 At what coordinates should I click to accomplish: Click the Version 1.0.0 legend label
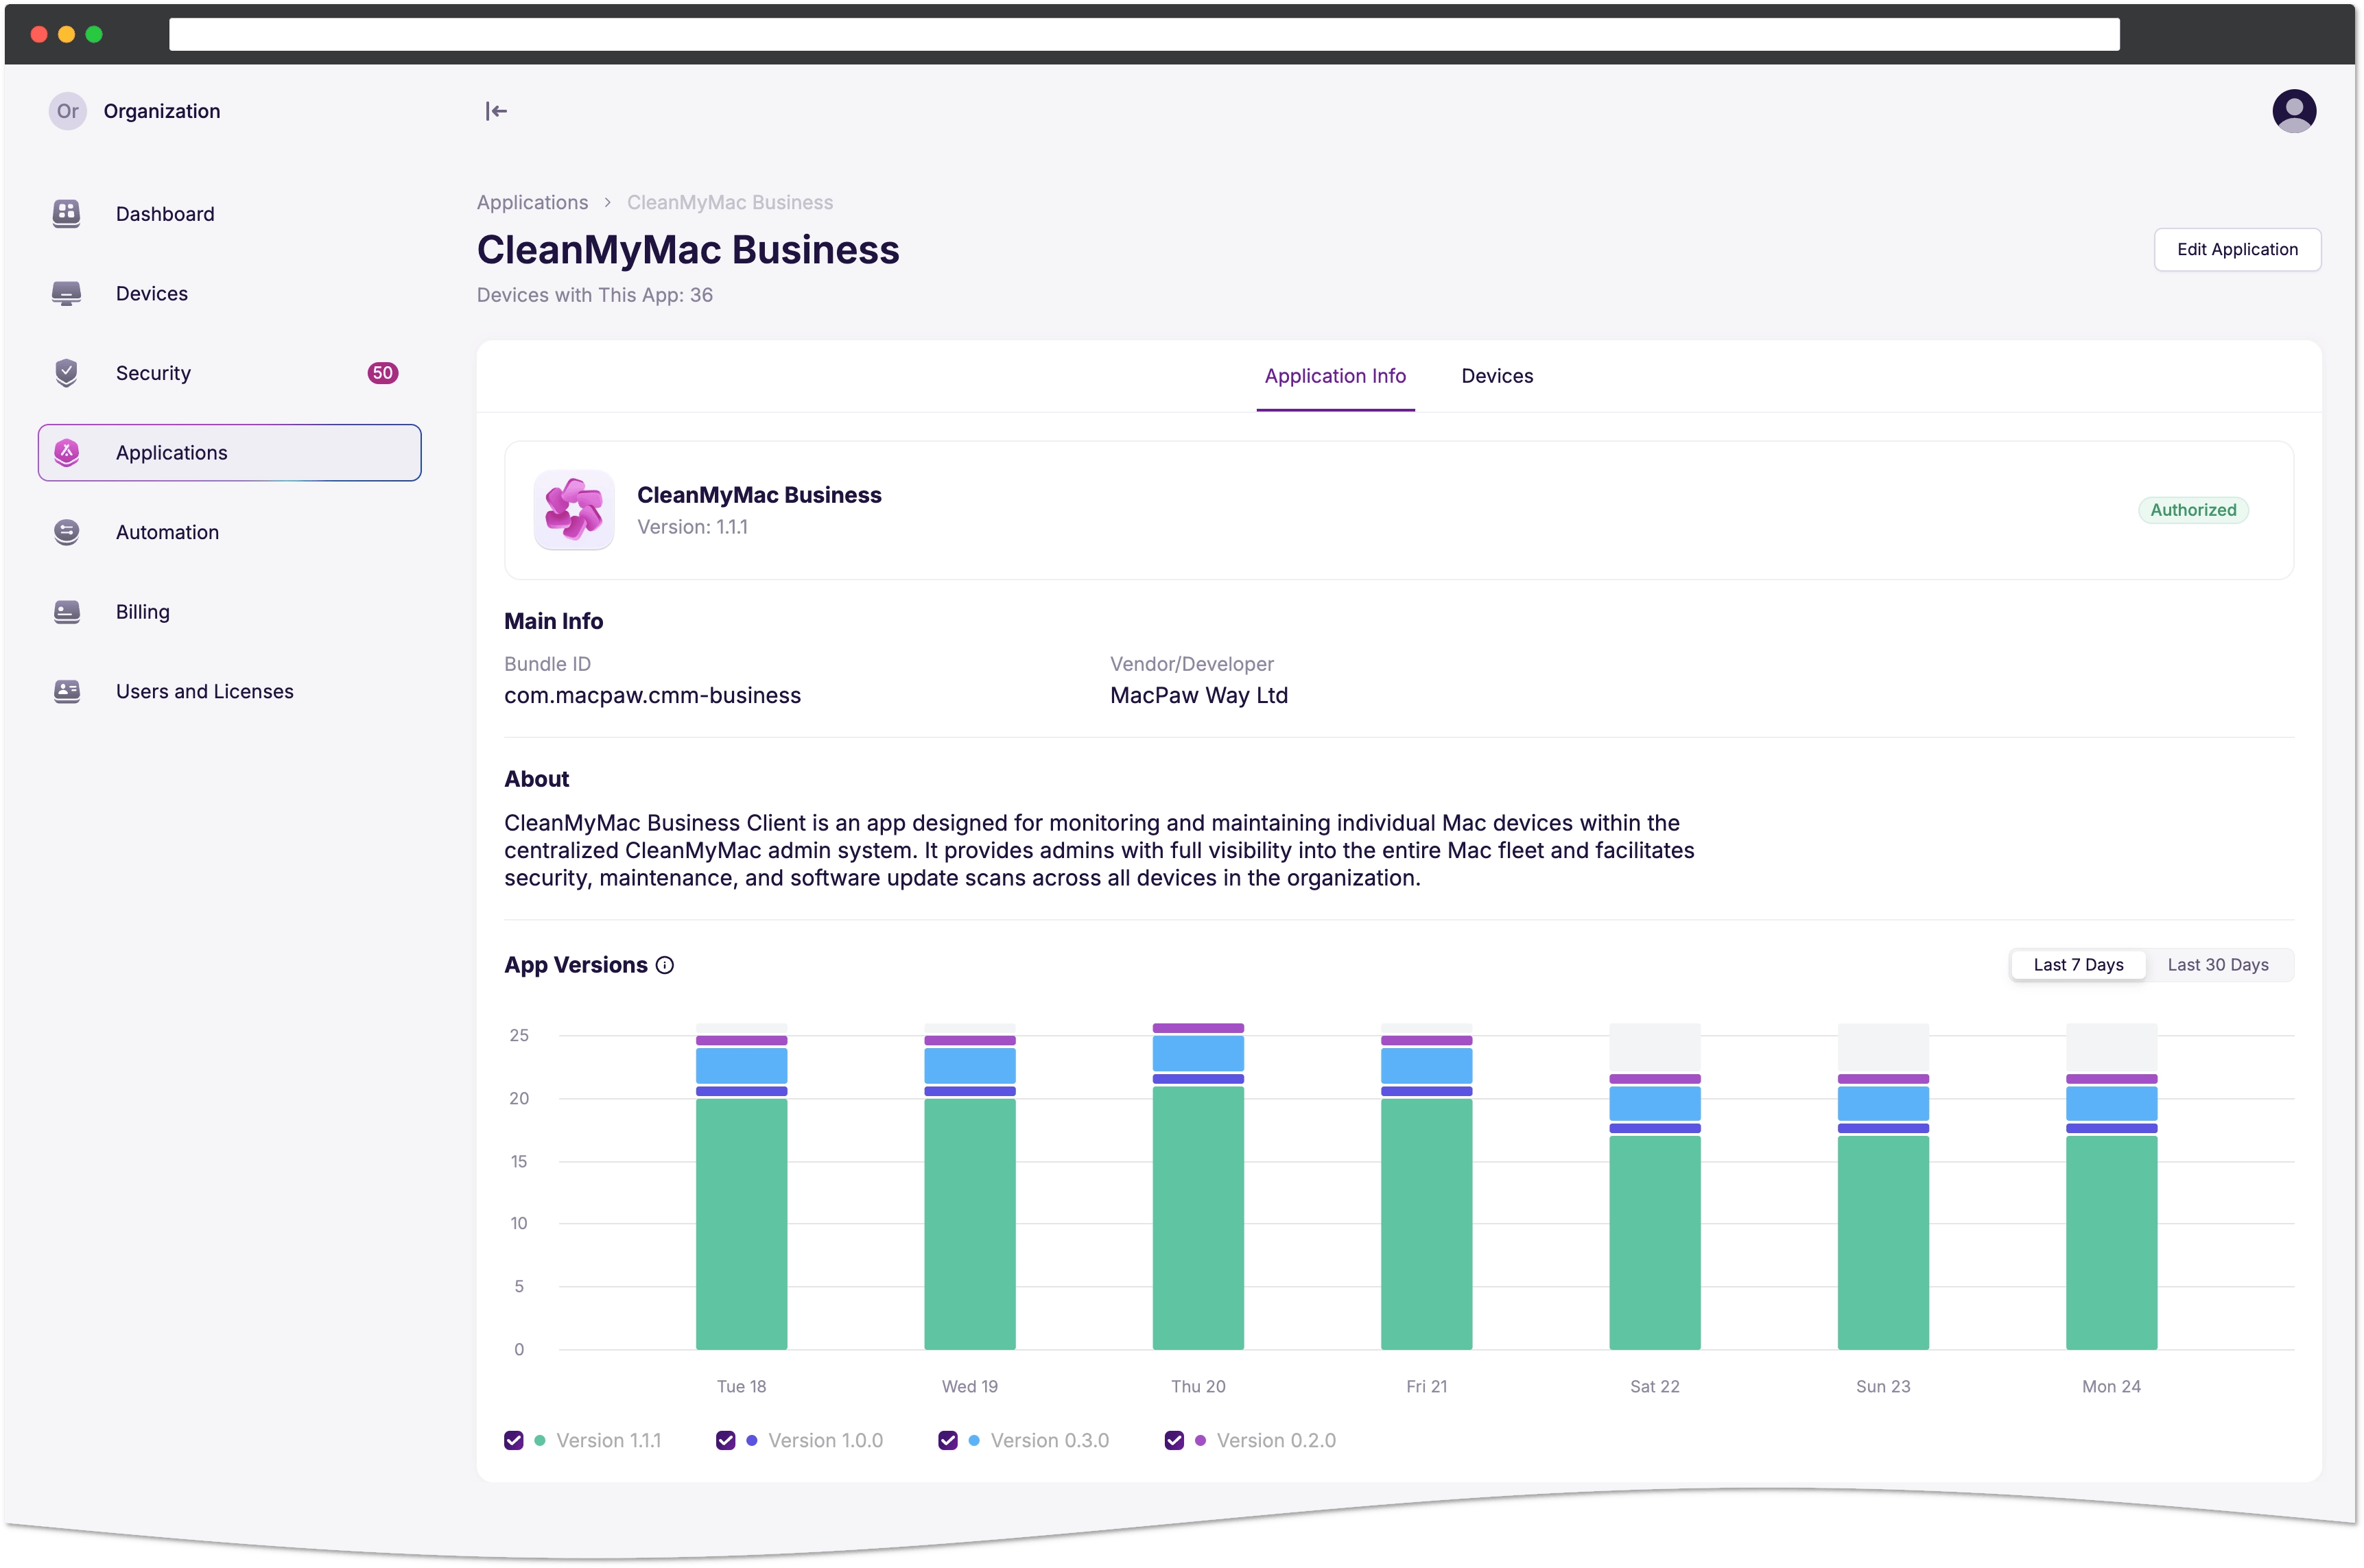[x=825, y=1440]
